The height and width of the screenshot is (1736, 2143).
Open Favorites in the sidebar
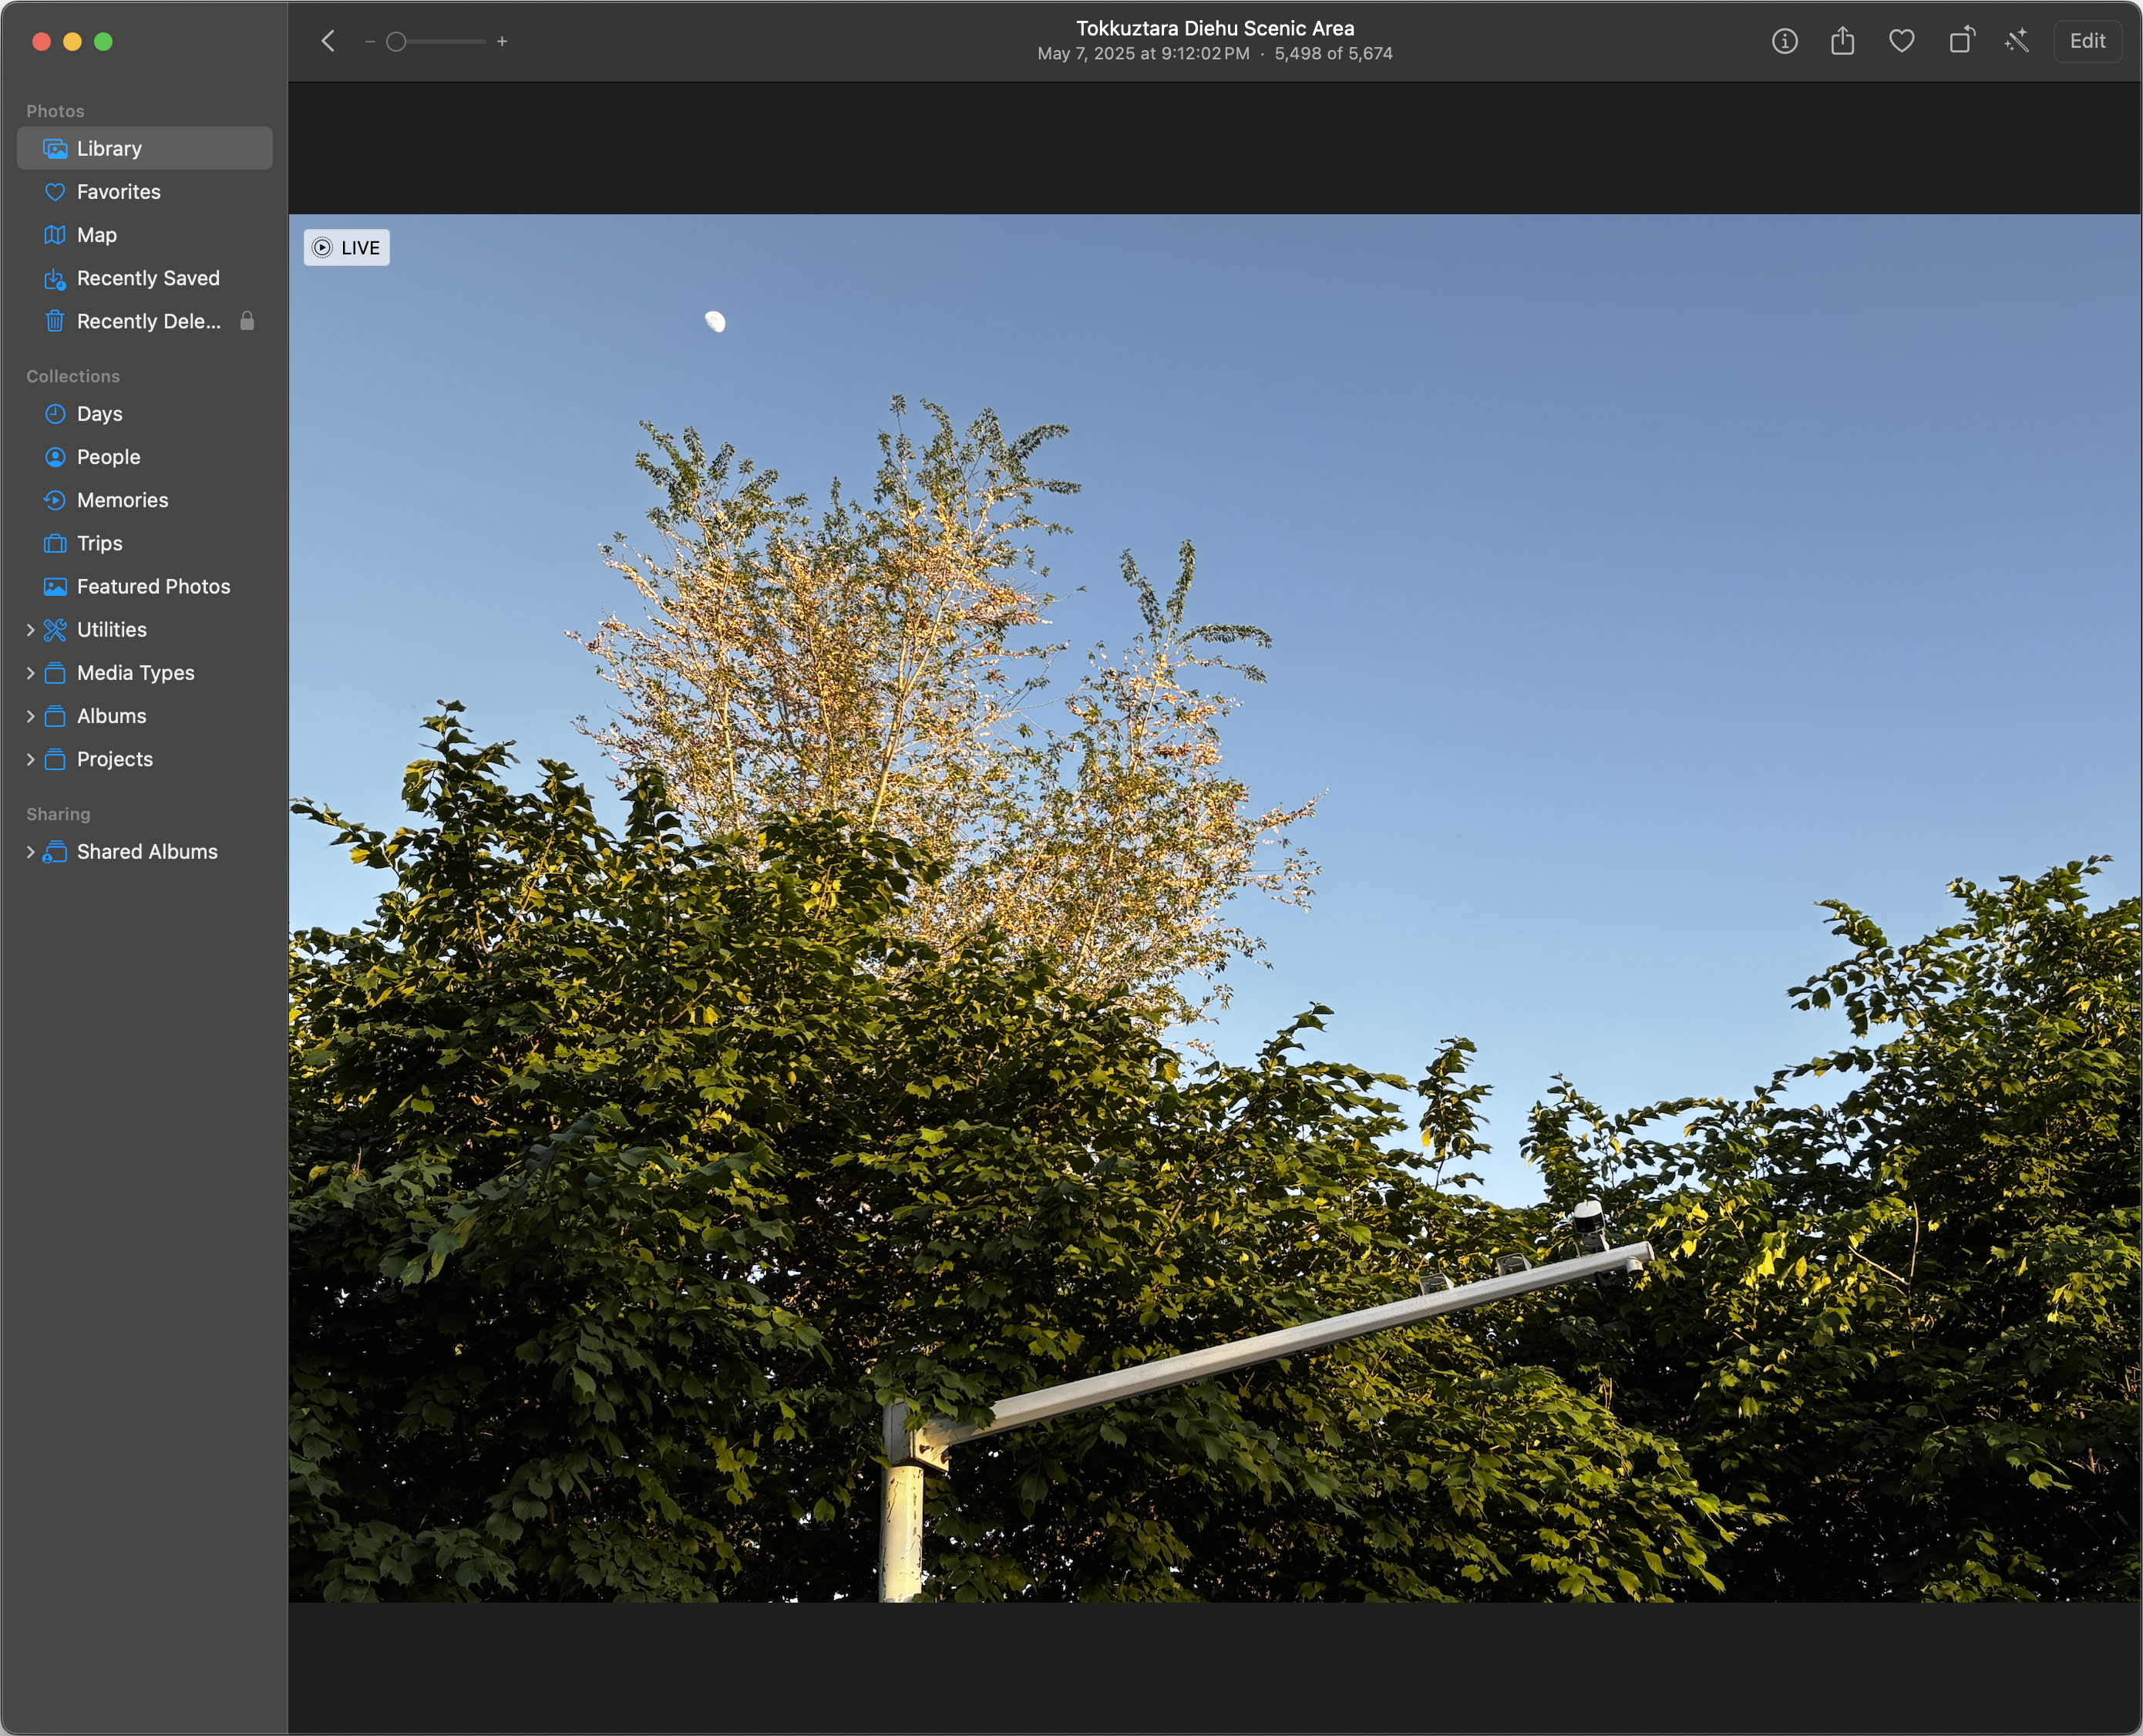click(118, 192)
